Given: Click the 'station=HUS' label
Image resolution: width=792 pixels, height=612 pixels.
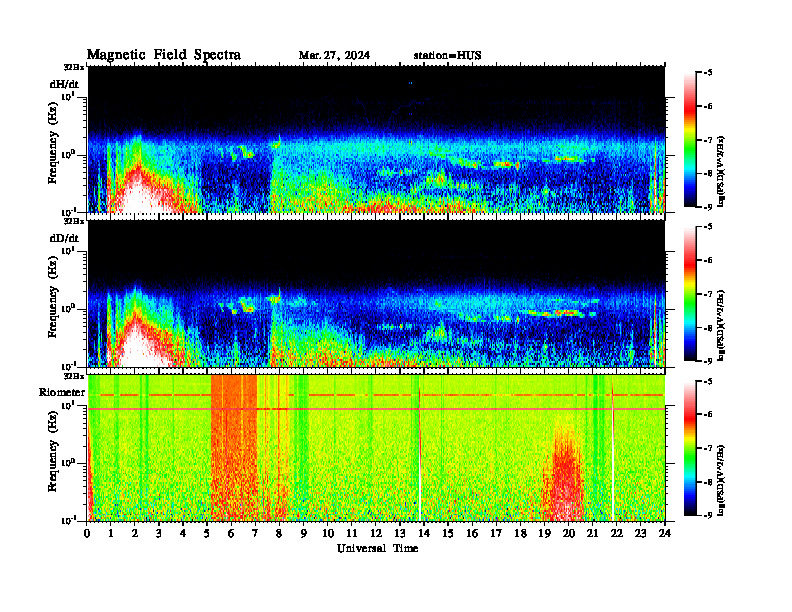Looking at the screenshot, I should [447, 56].
